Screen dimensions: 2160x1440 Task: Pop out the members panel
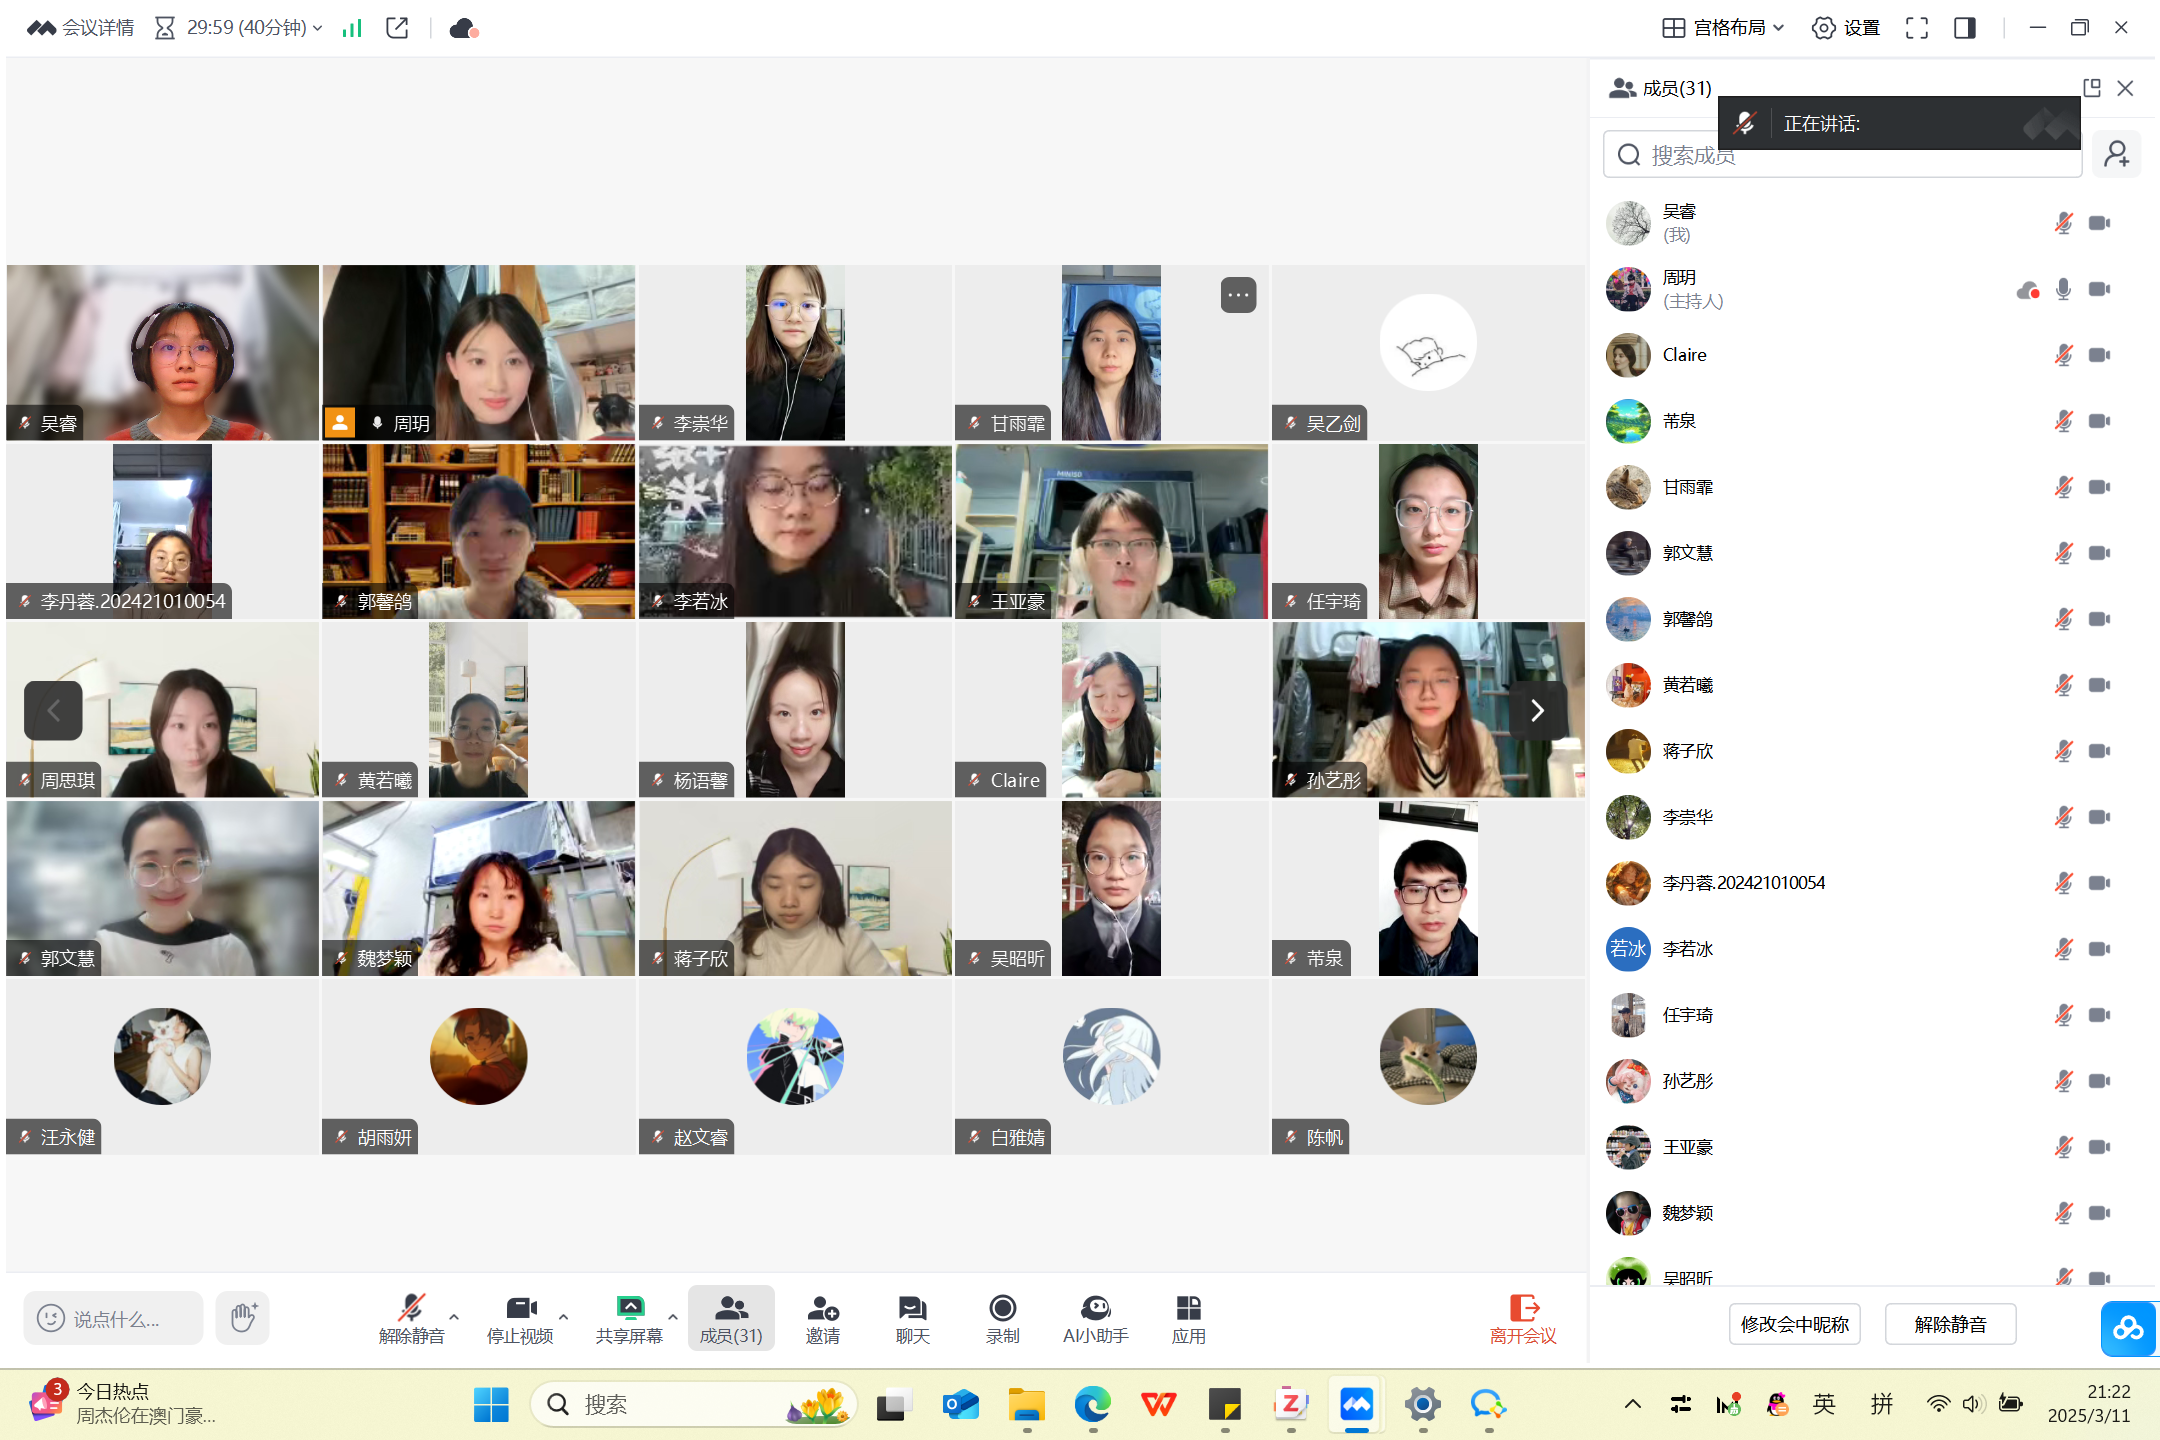[x=2092, y=88]
